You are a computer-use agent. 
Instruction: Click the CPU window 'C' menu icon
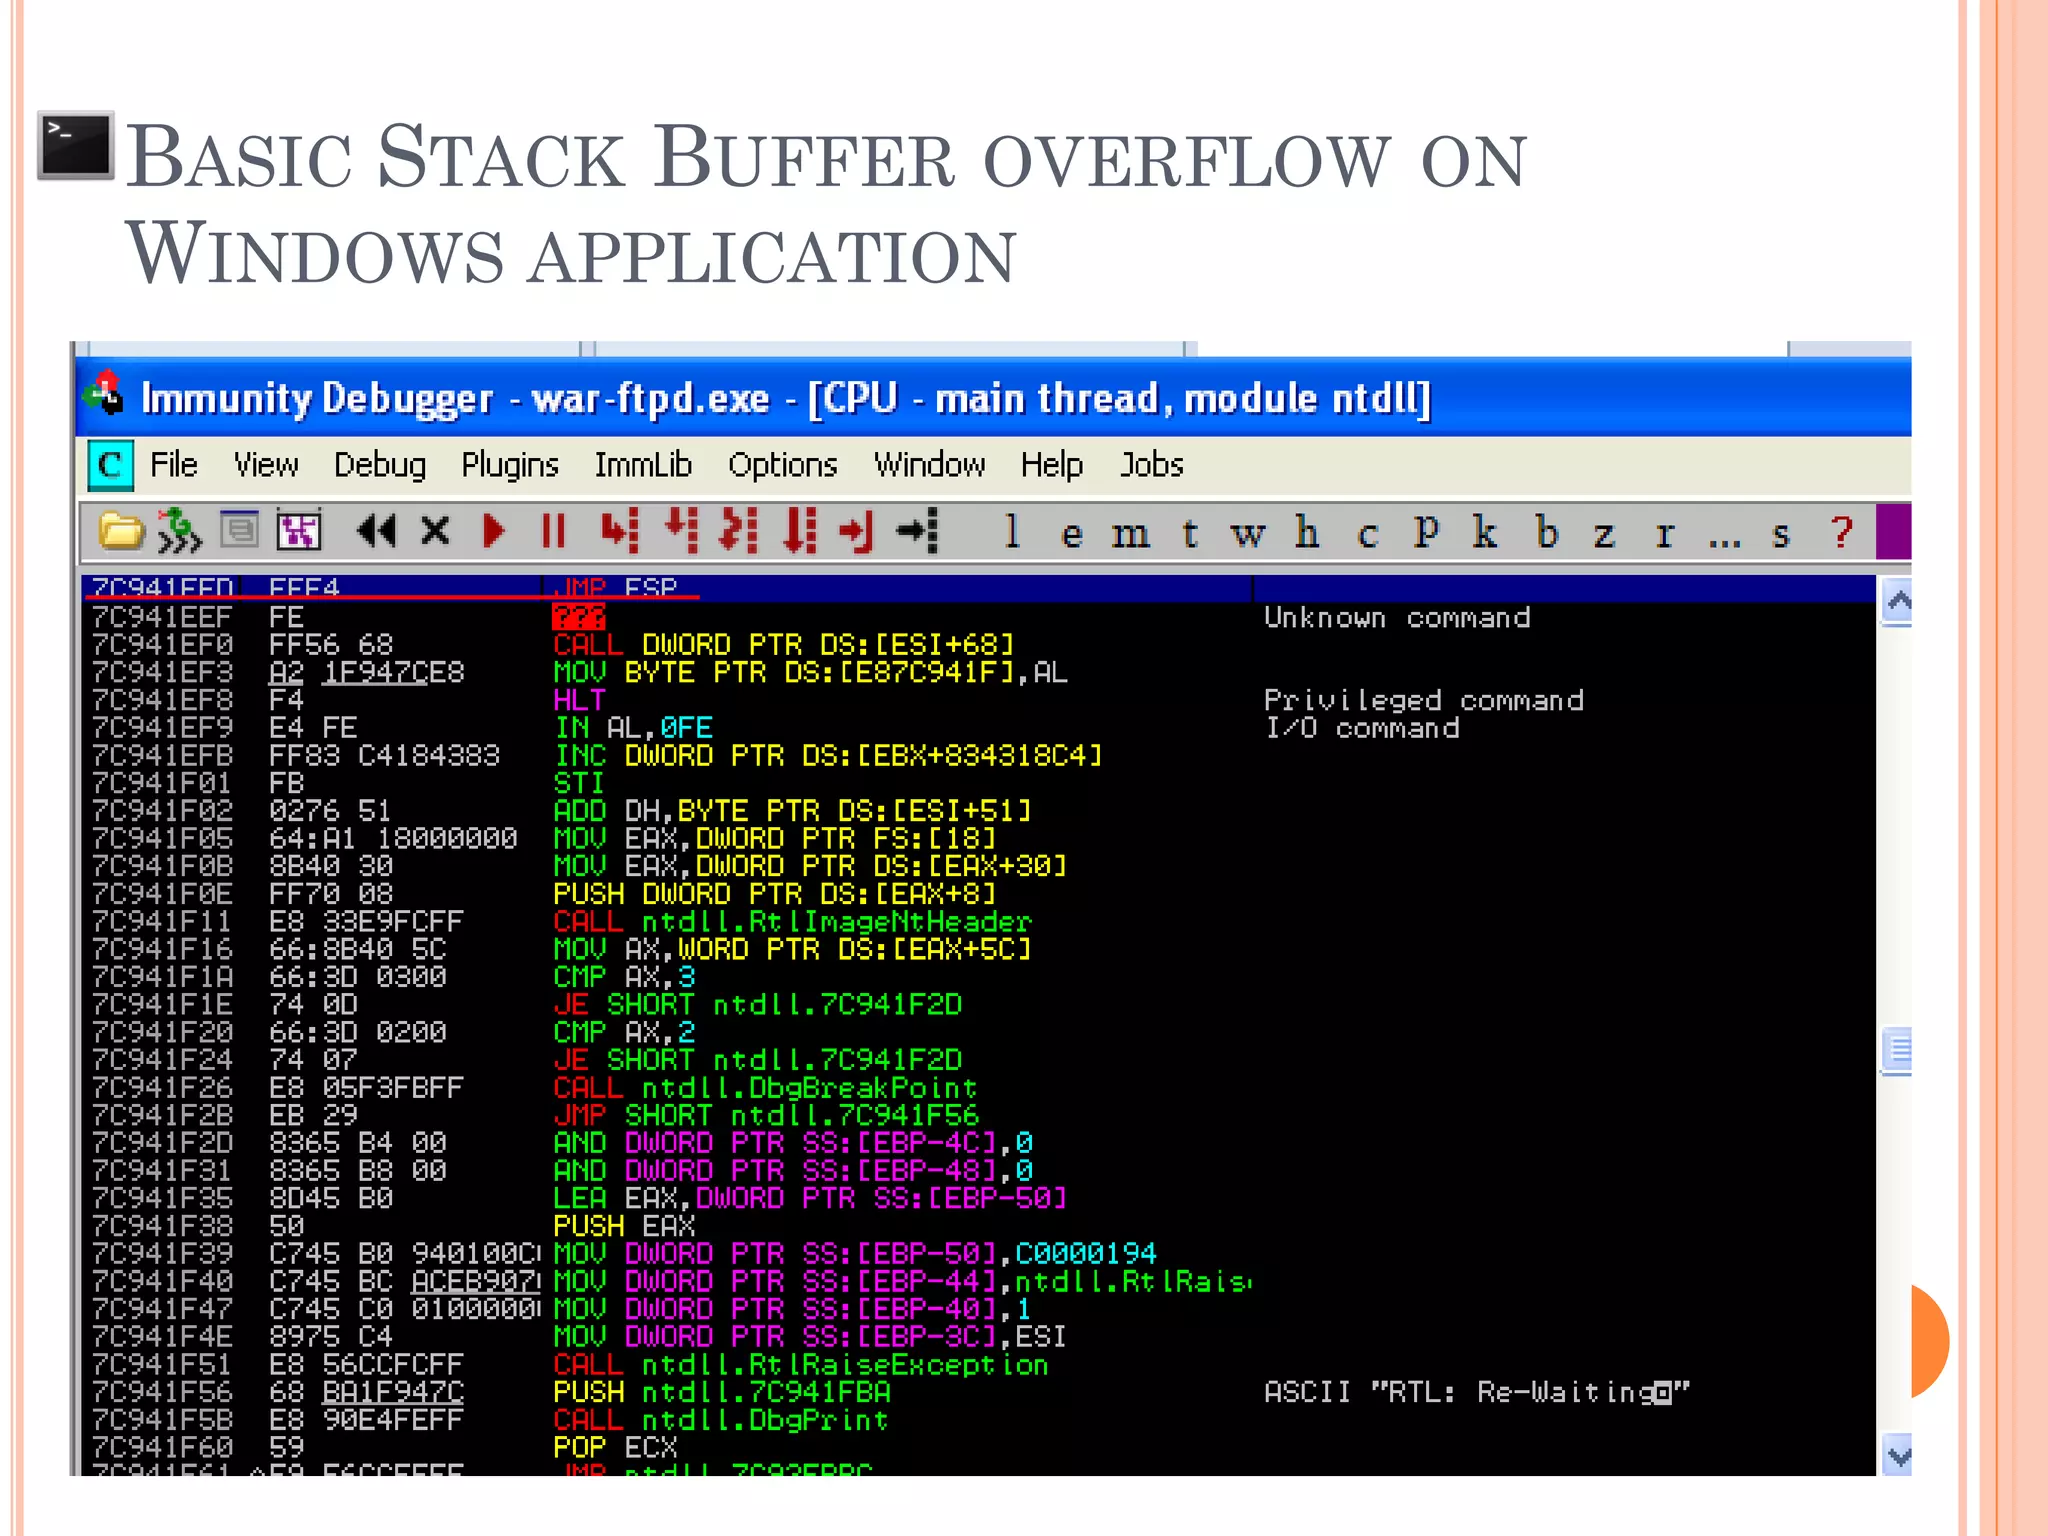(x=110, y=465)
